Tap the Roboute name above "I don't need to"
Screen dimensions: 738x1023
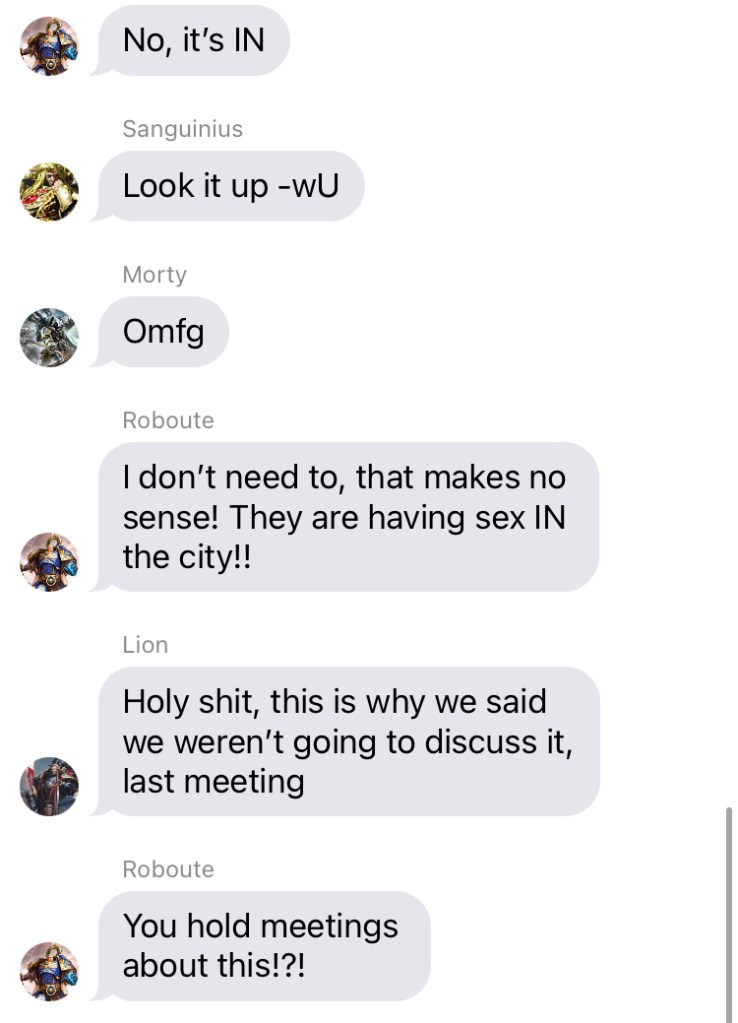[168, 420]
